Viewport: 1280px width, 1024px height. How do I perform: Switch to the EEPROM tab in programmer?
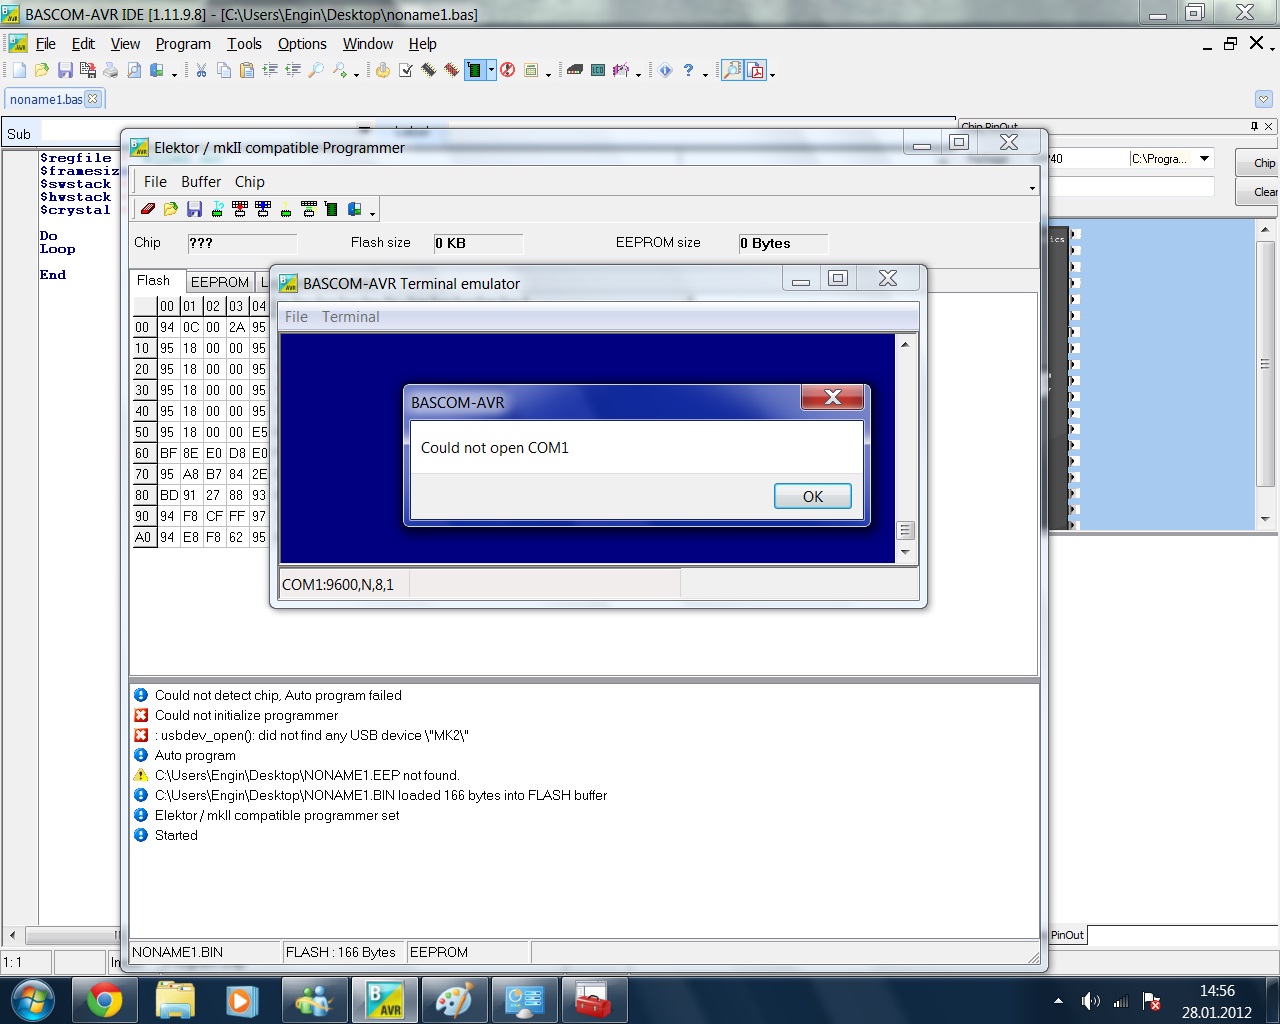(x=220, y=282)
